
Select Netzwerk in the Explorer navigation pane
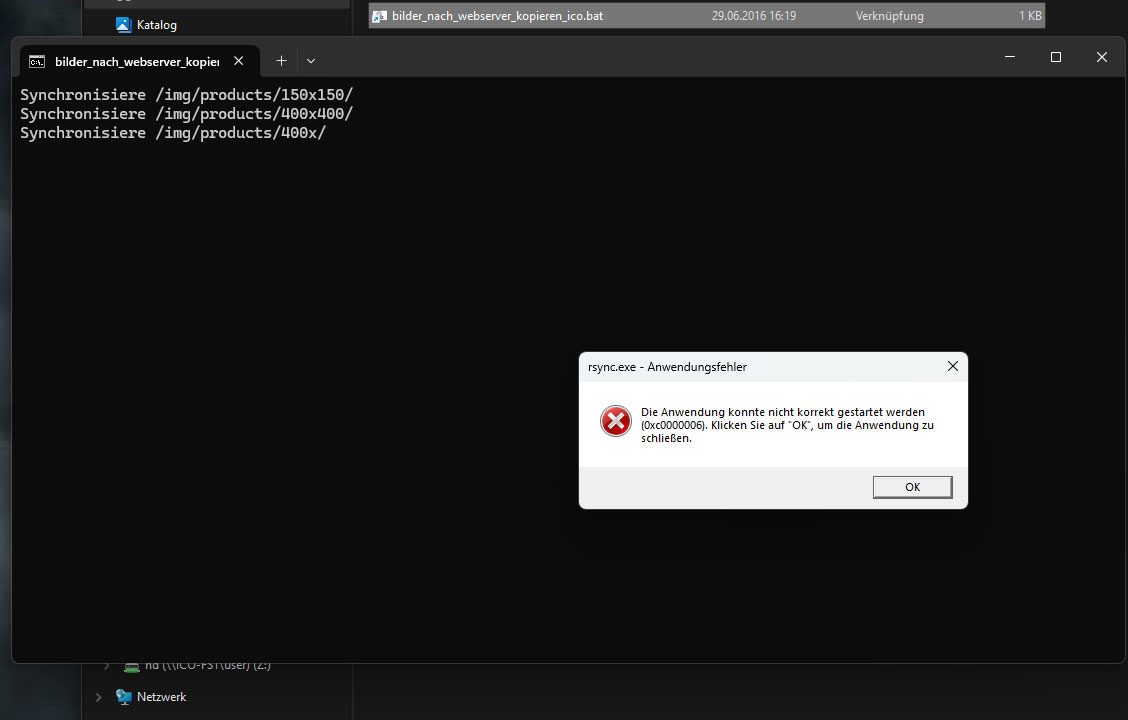[161, 697]
